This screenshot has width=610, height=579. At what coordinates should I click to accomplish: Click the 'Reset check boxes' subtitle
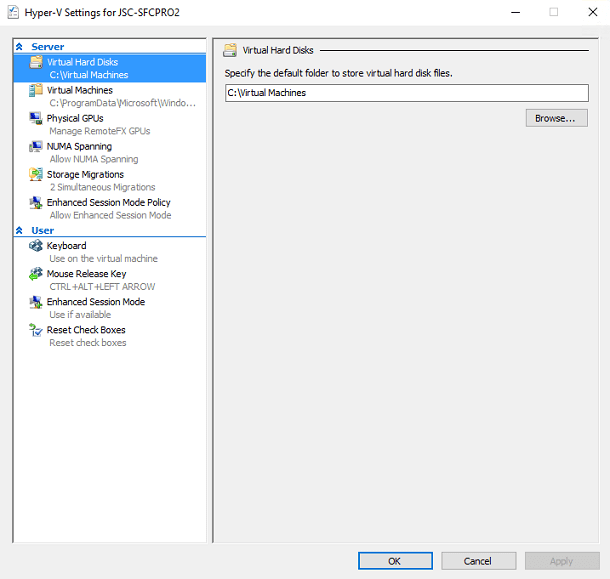pos(88,343)
